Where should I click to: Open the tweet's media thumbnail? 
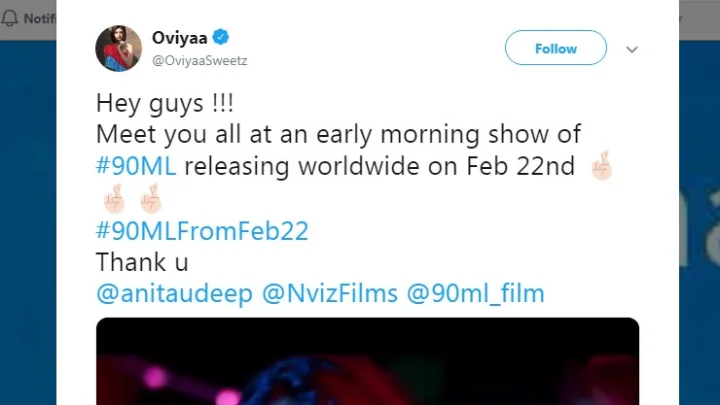tap(367, 361)
